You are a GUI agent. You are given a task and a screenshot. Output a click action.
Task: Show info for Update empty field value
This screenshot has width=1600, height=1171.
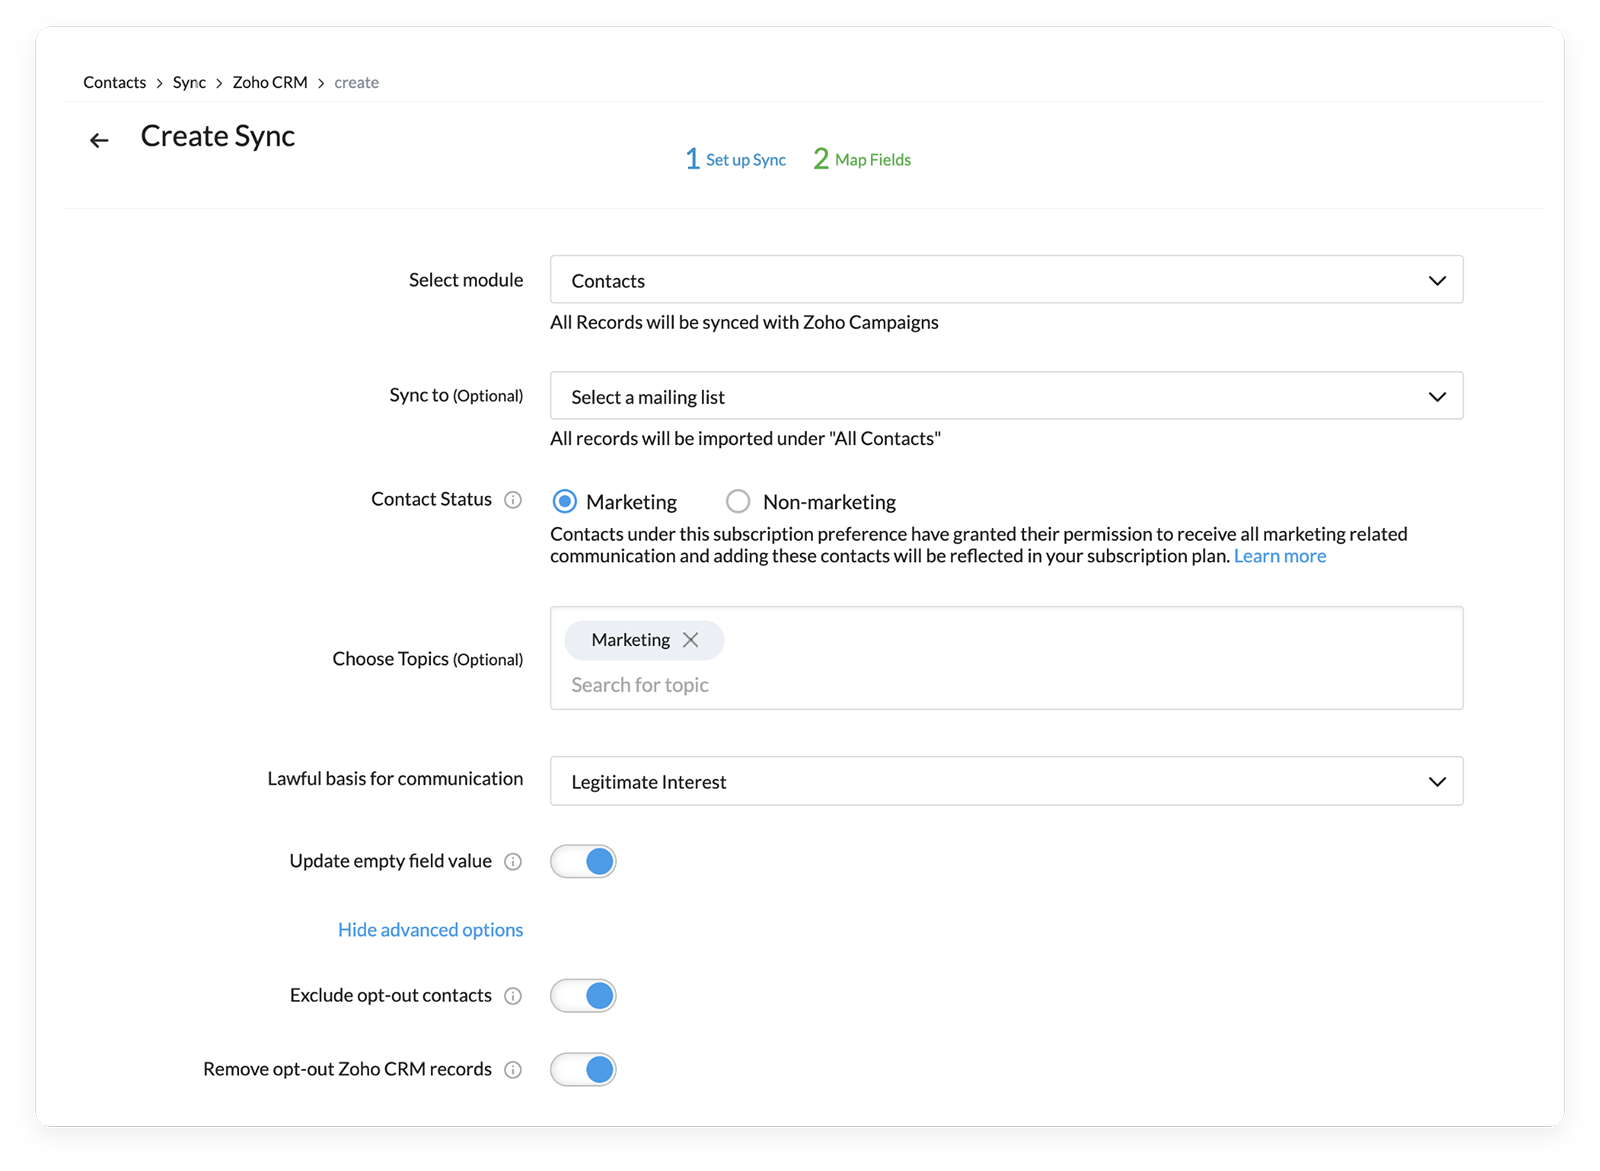[x=513, y=862]
